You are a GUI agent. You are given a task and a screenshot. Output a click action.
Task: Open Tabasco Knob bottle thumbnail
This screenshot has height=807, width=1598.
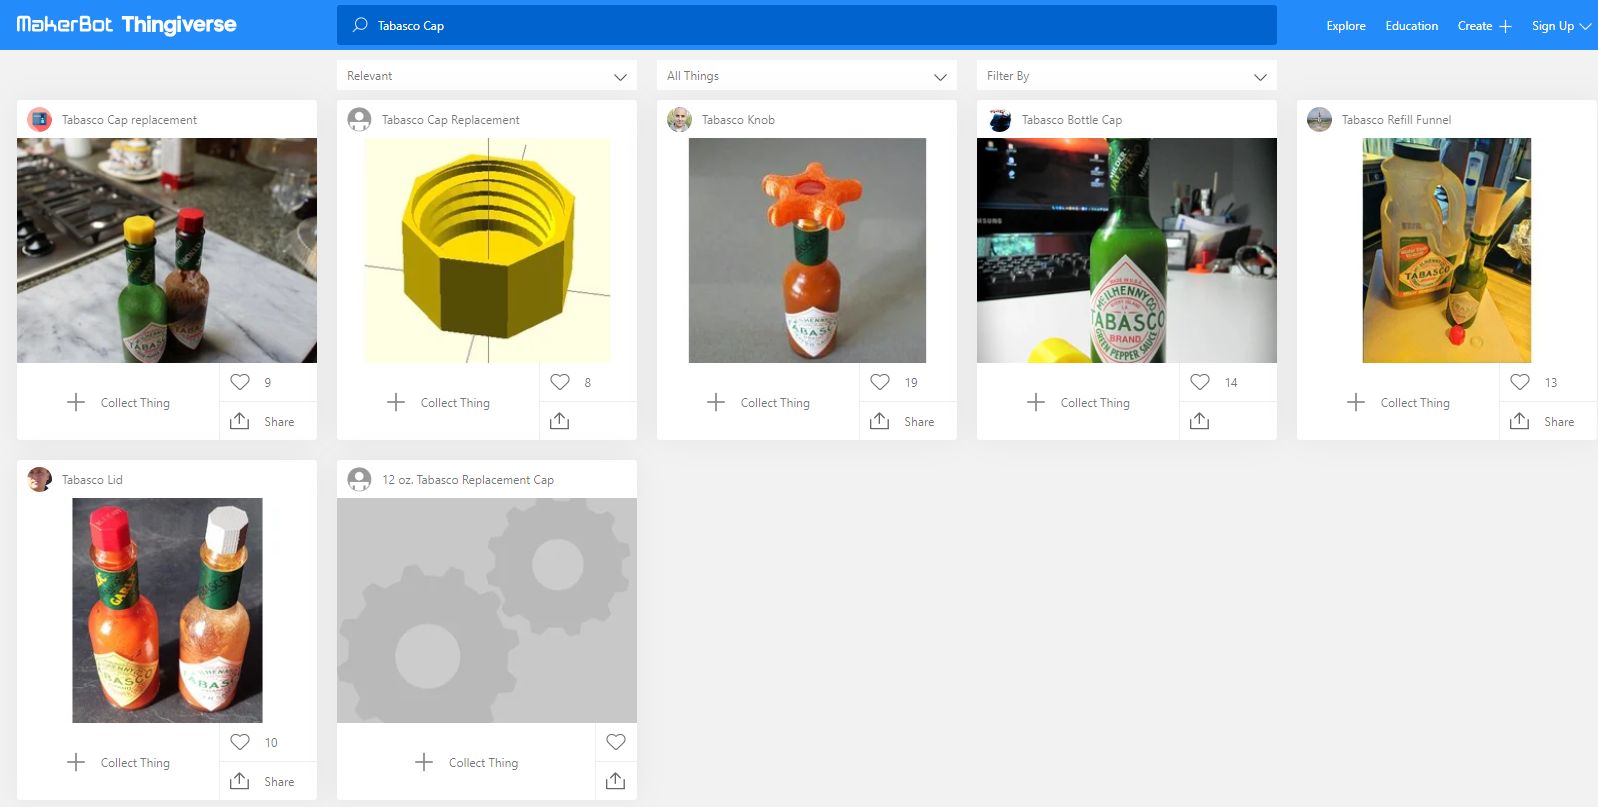tap(807, 250)
